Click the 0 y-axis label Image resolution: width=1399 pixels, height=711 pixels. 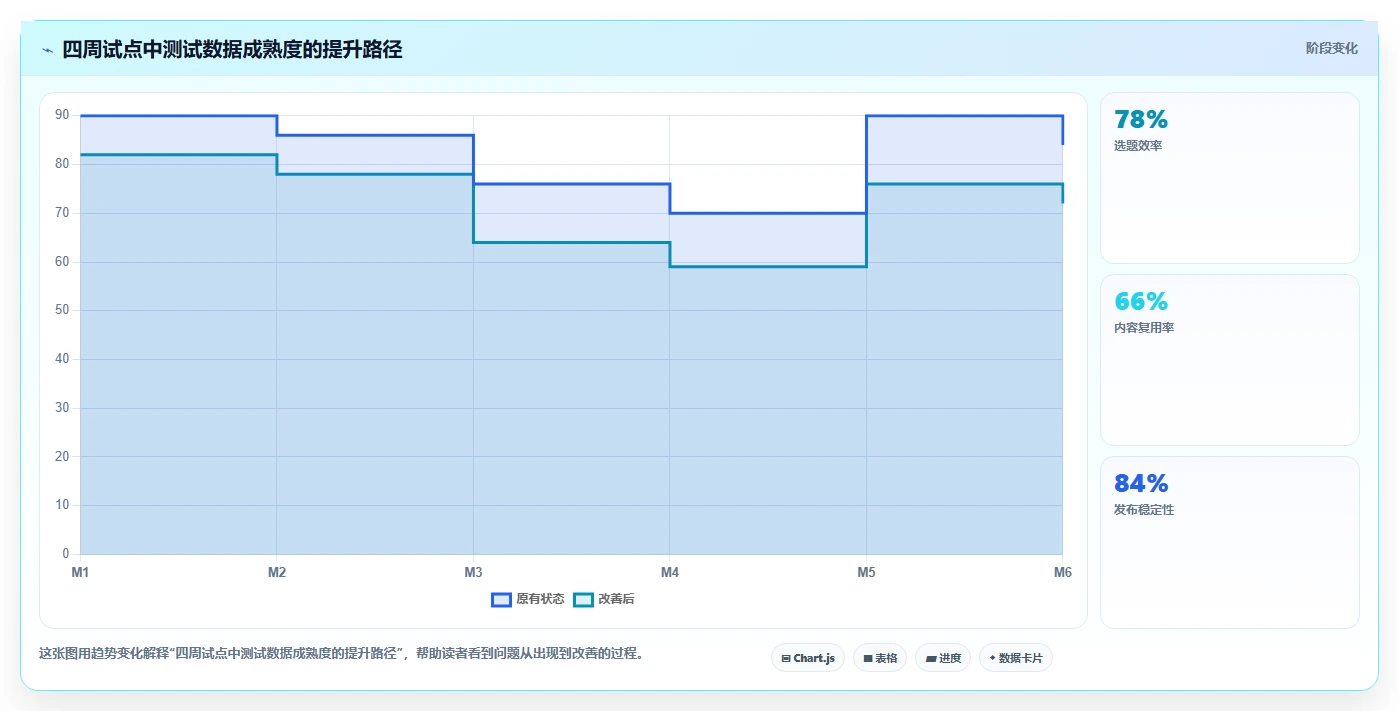pos(66,554)
